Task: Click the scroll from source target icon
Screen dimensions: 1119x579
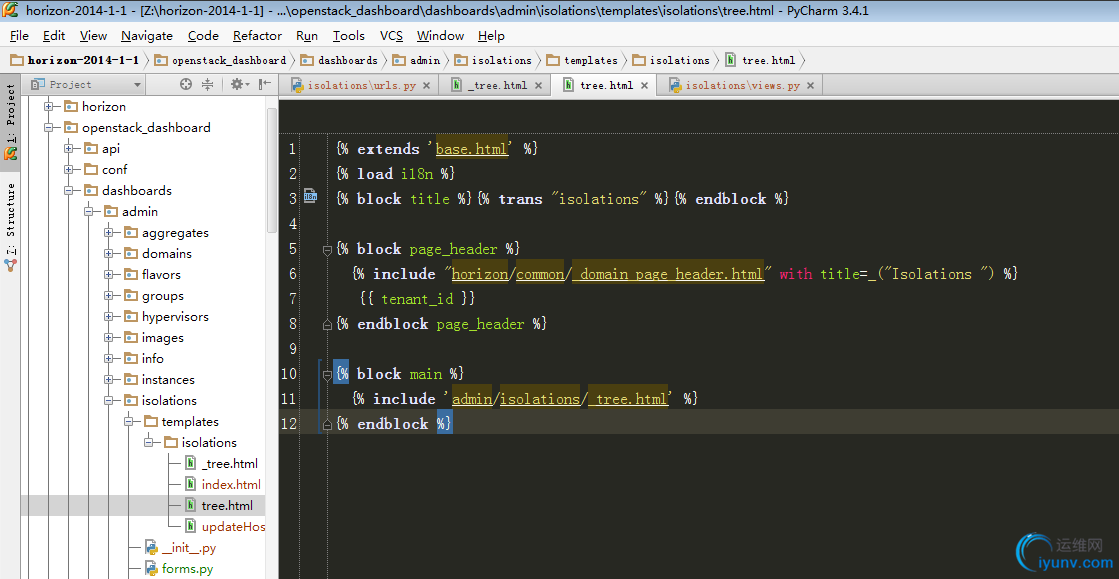Action: [x=186, y=85]
